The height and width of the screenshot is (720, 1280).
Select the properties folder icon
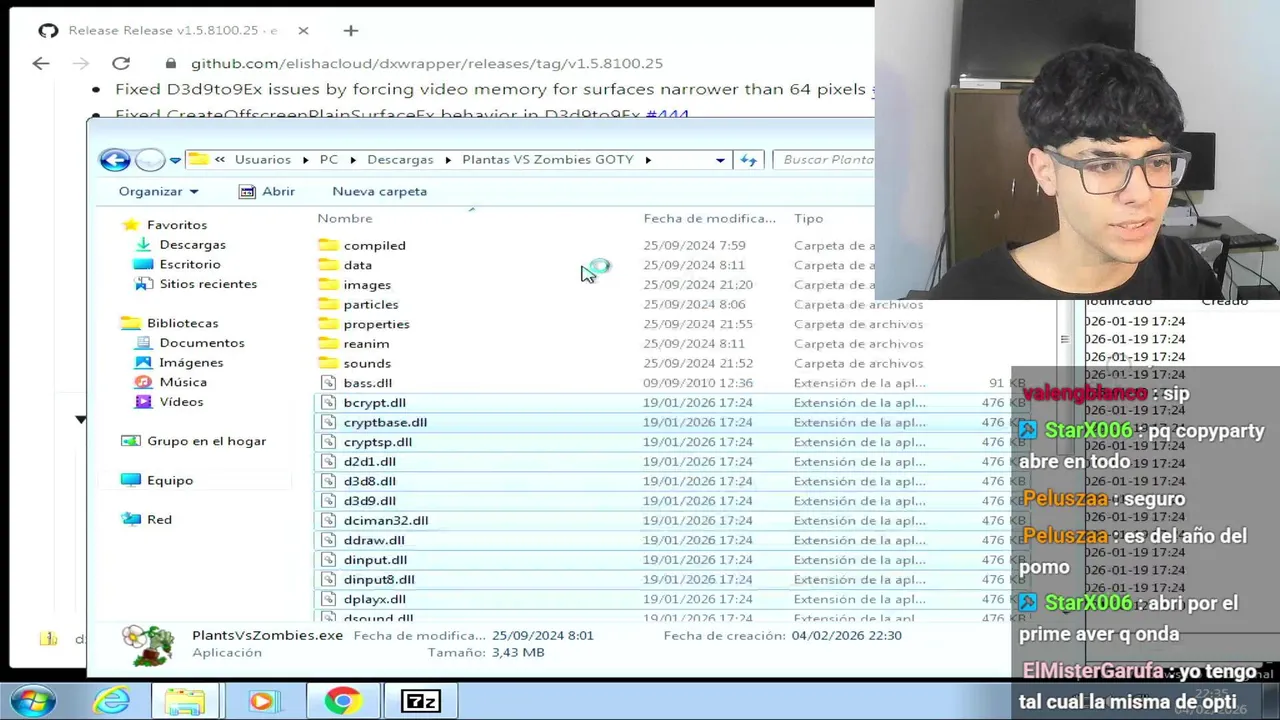(329, 324)
